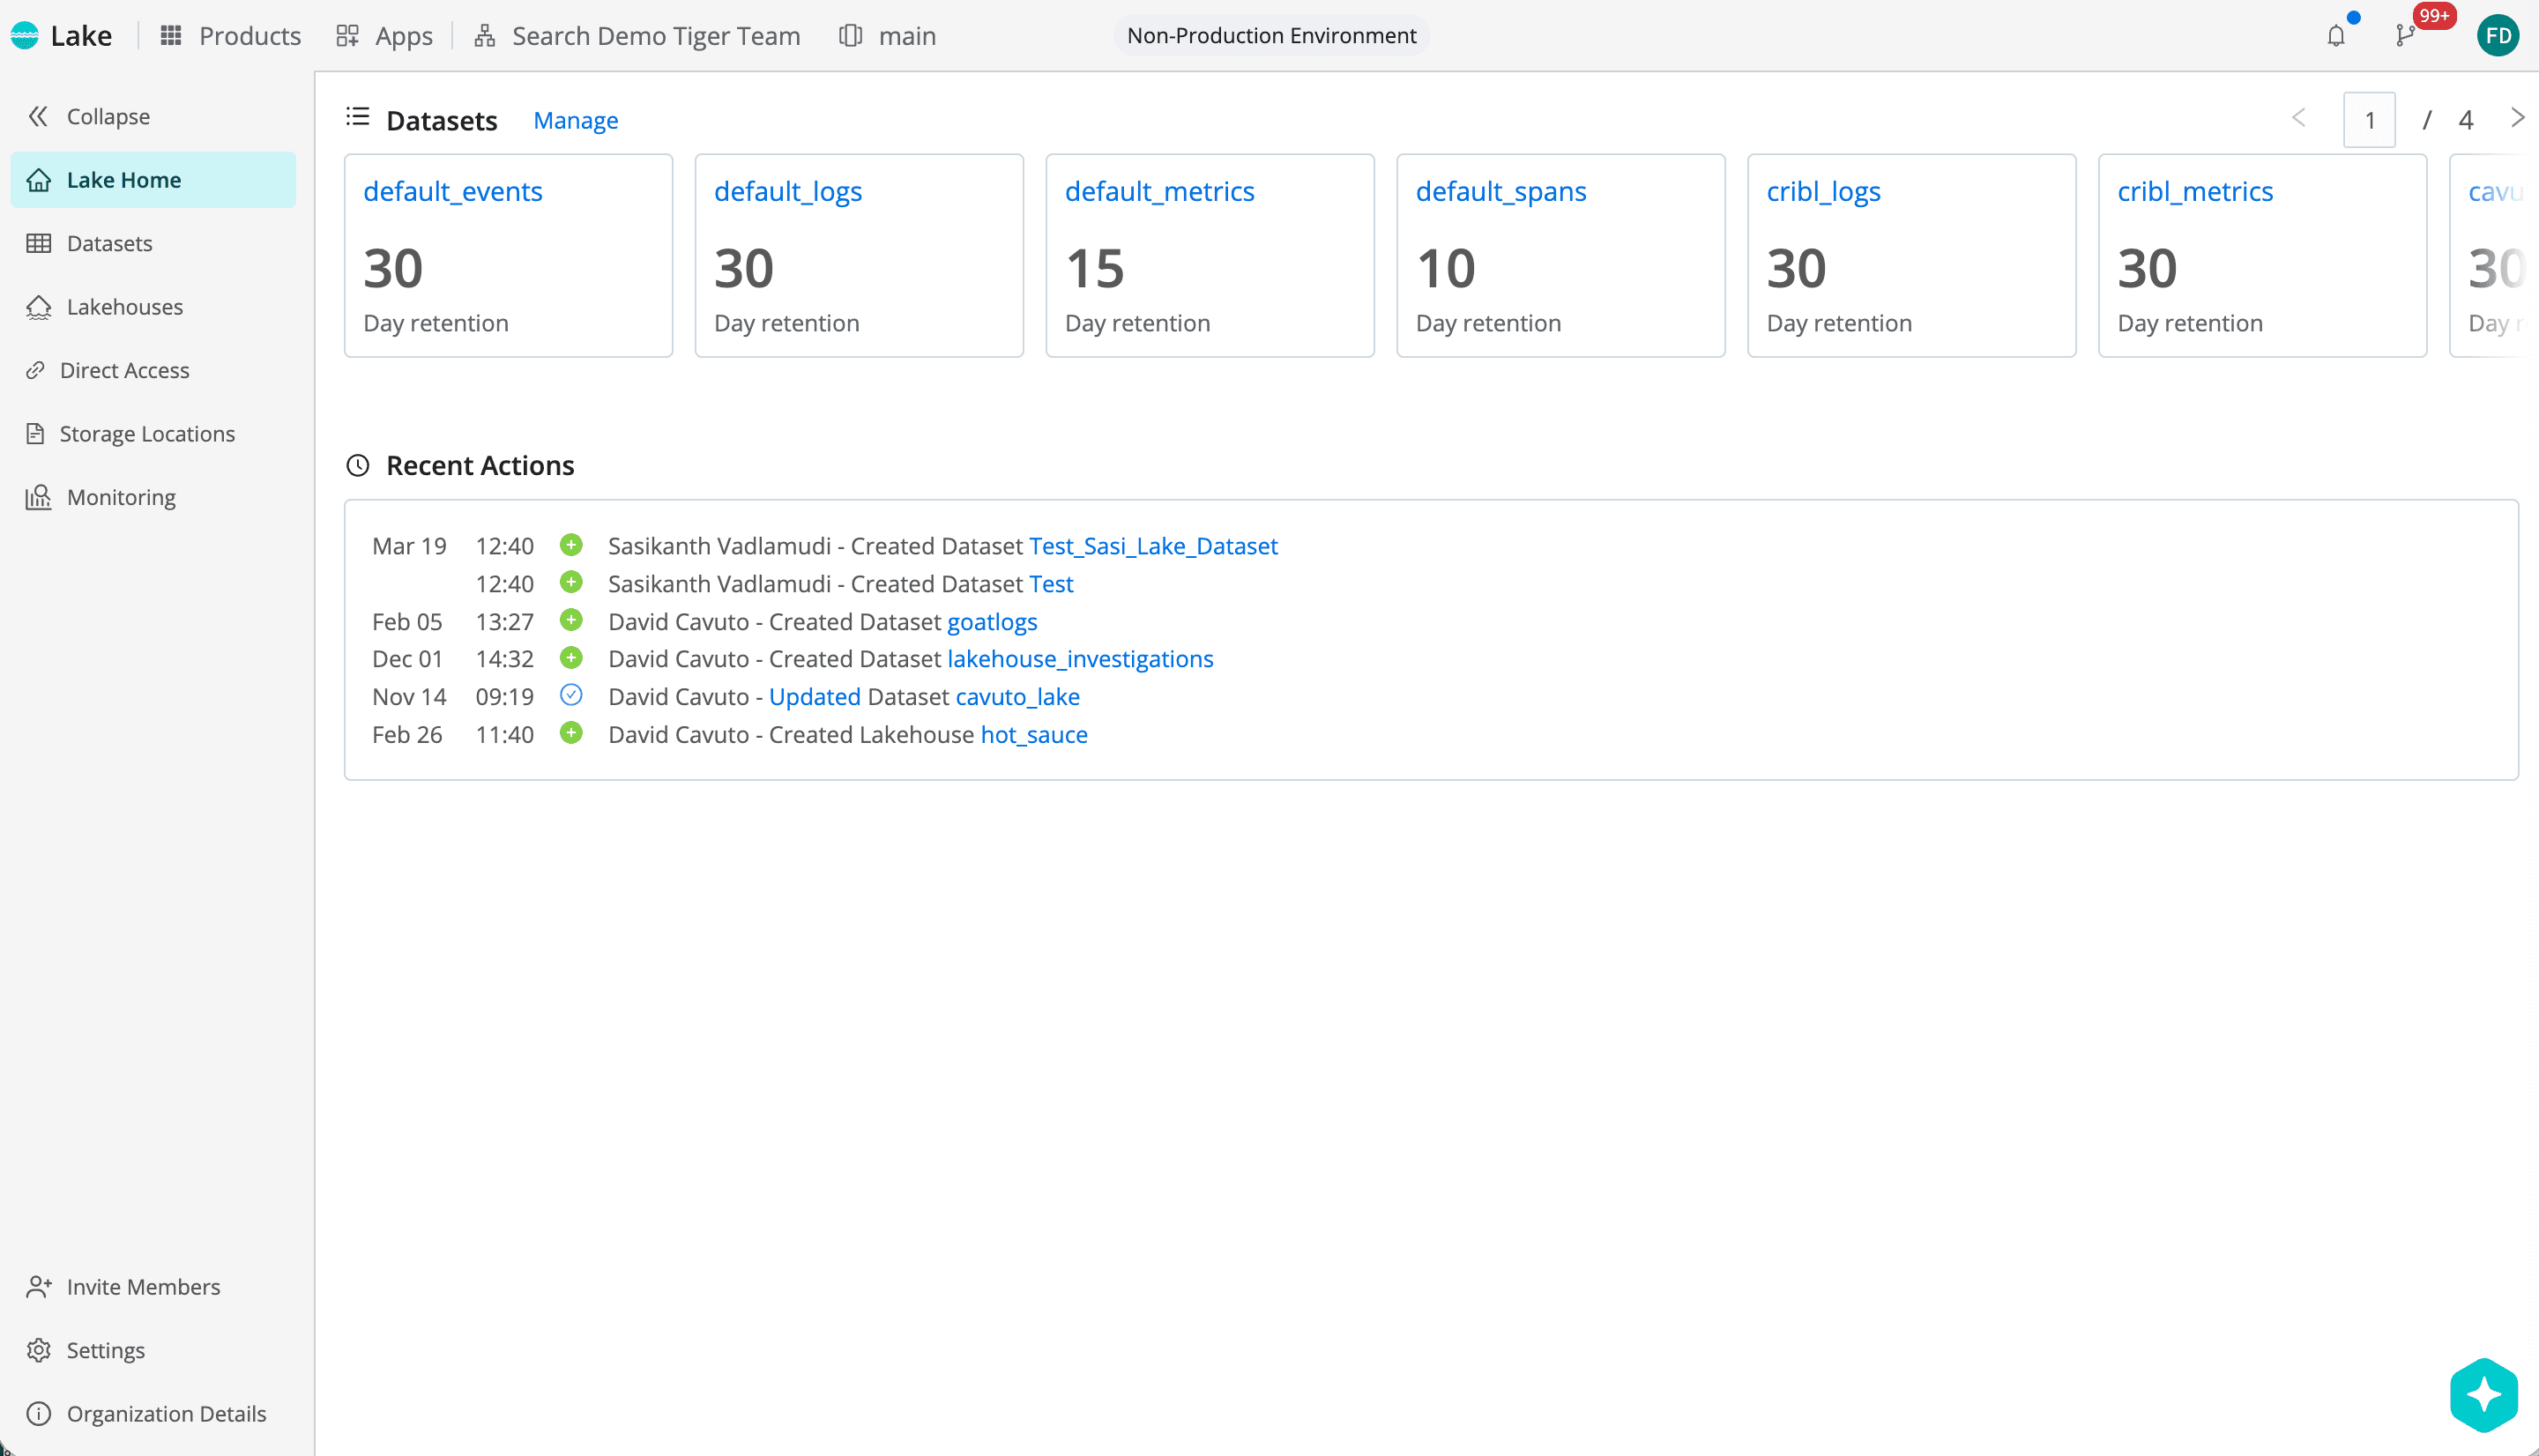Click Invite Members in the sidebar
2539x1456 pixels.
pos(123,1287)
